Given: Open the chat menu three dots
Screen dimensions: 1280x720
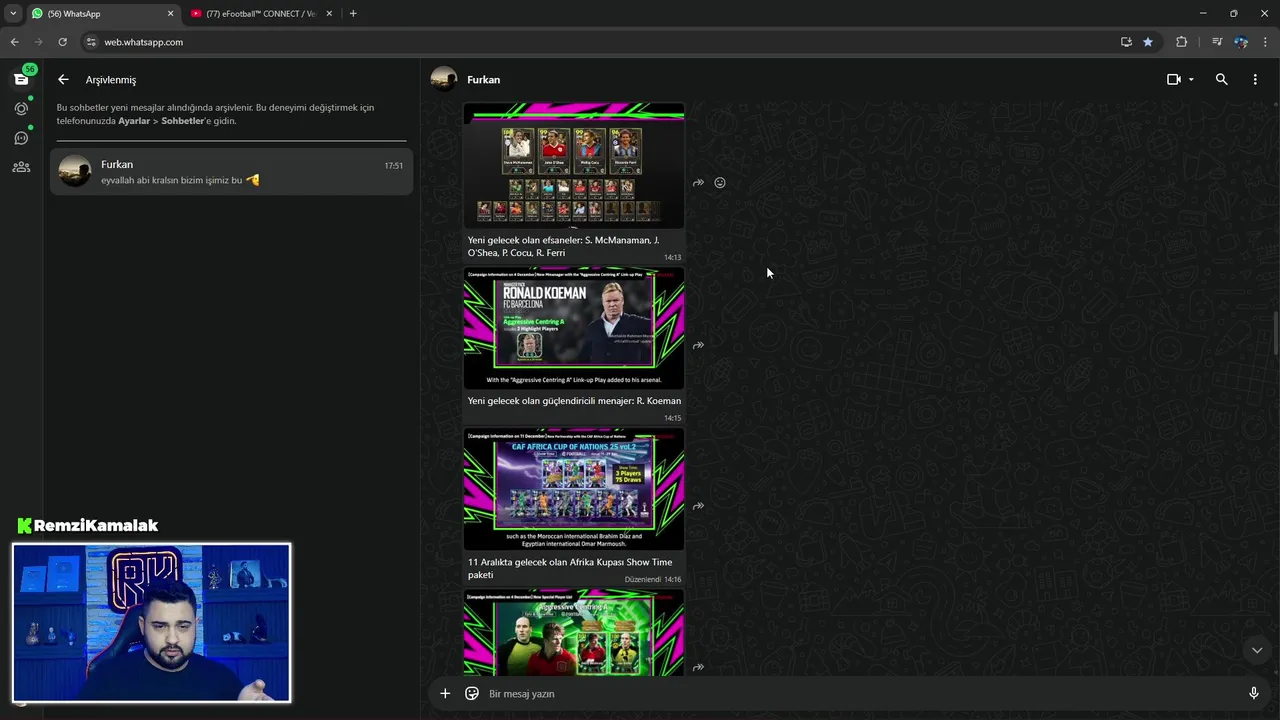Looking at the screenshot, I should (x=1255, y=79).
